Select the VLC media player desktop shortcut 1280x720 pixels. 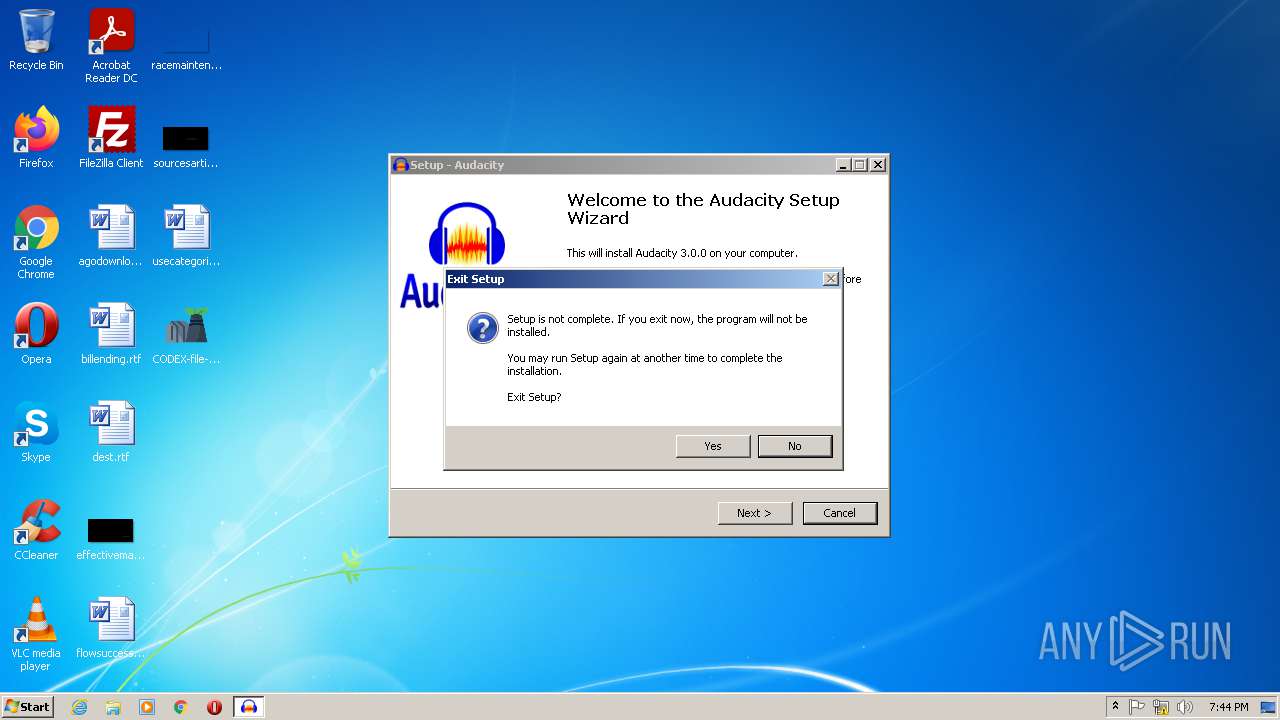(36, 634)
